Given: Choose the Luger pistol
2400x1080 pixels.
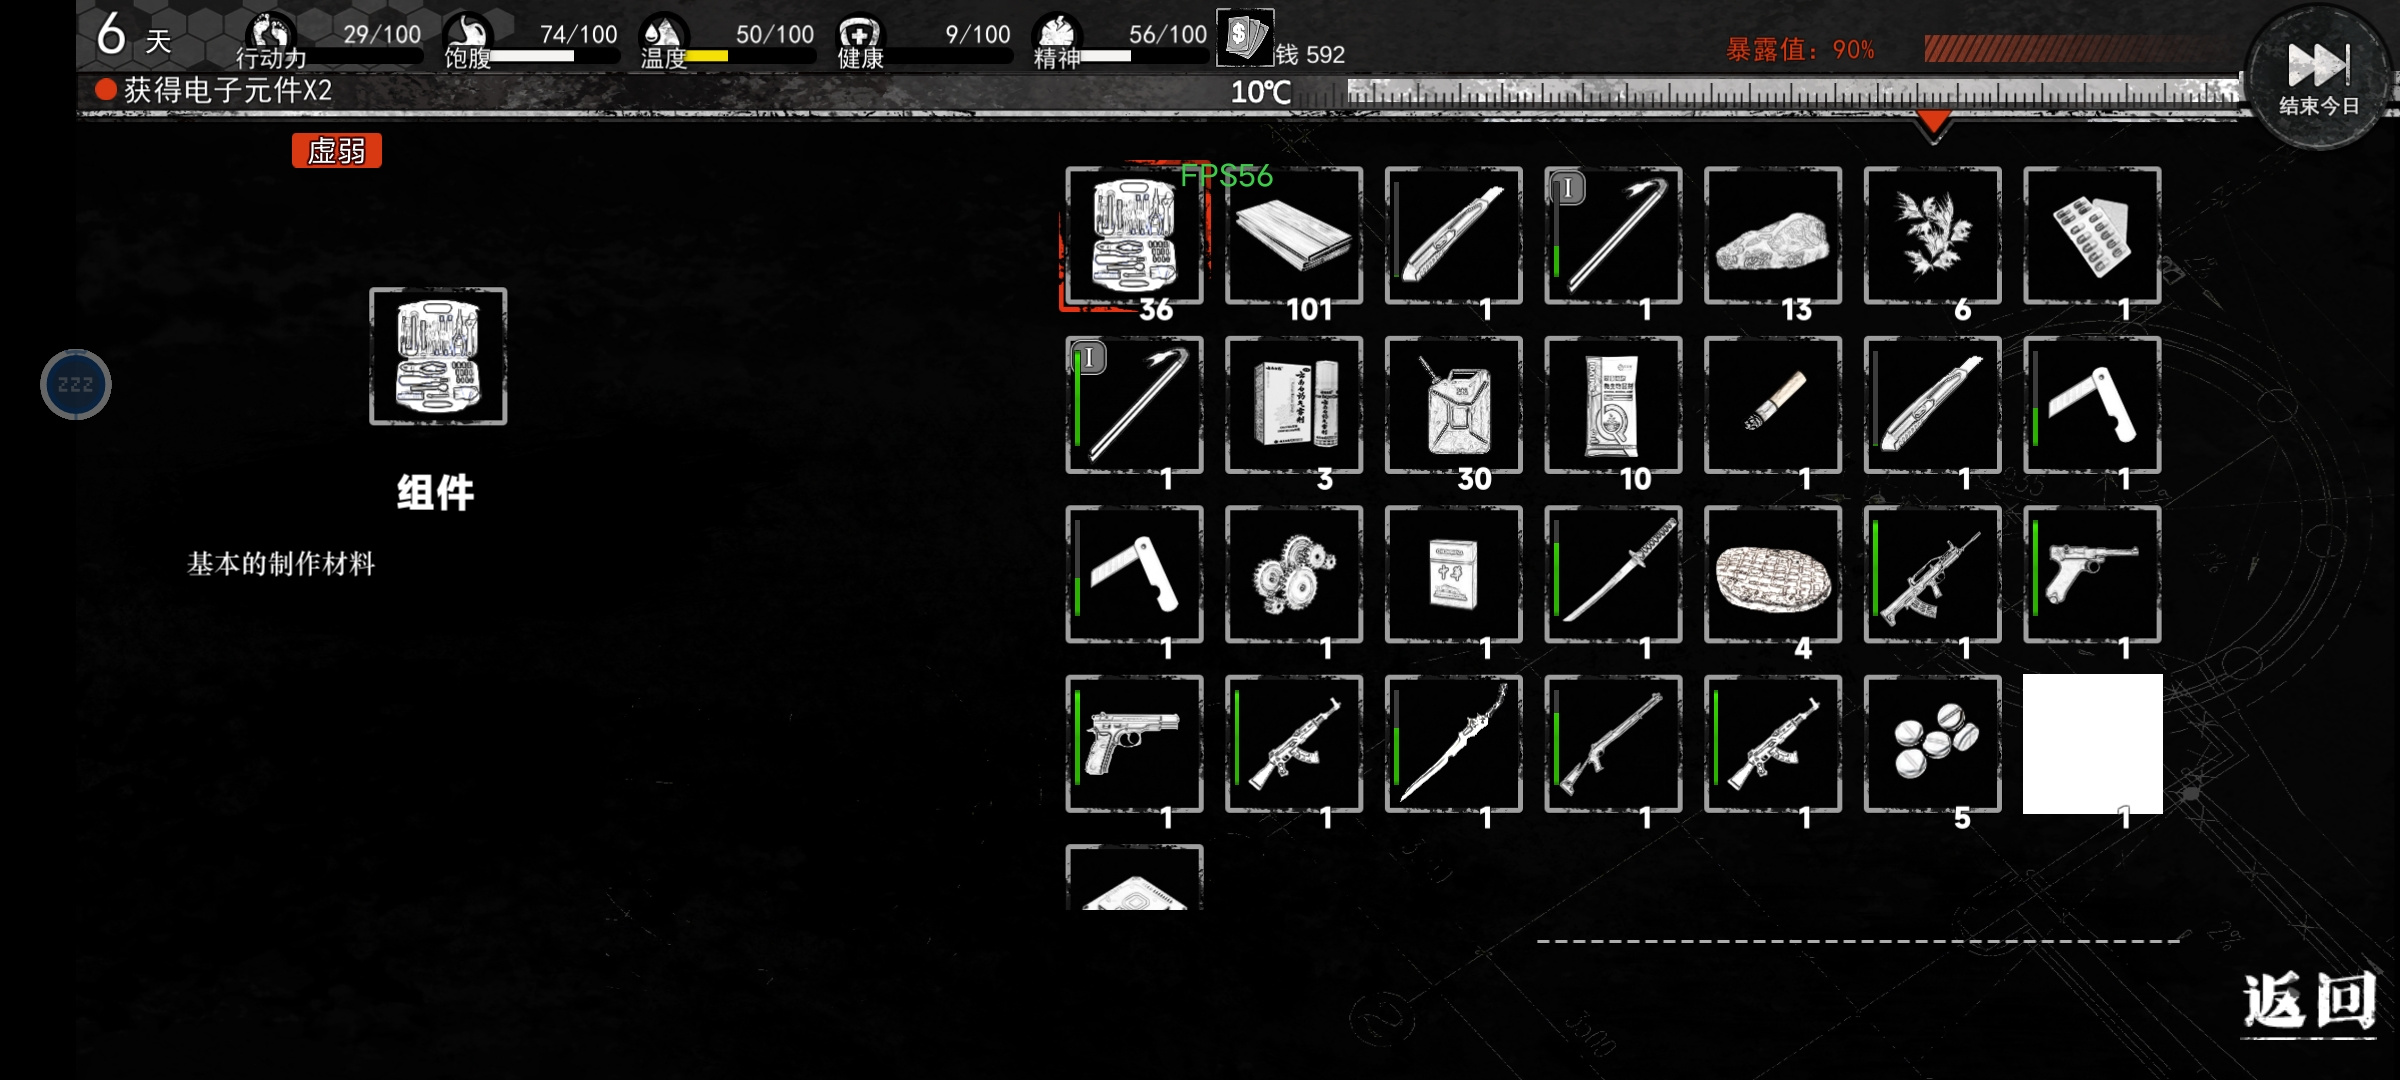Looking at the screenshot, I should [x=2092, y=575].
